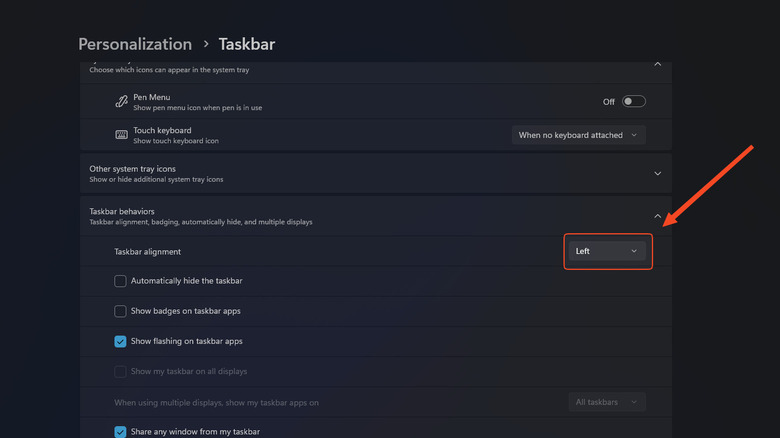Click the Taskbar behaviors heading text

122,211
